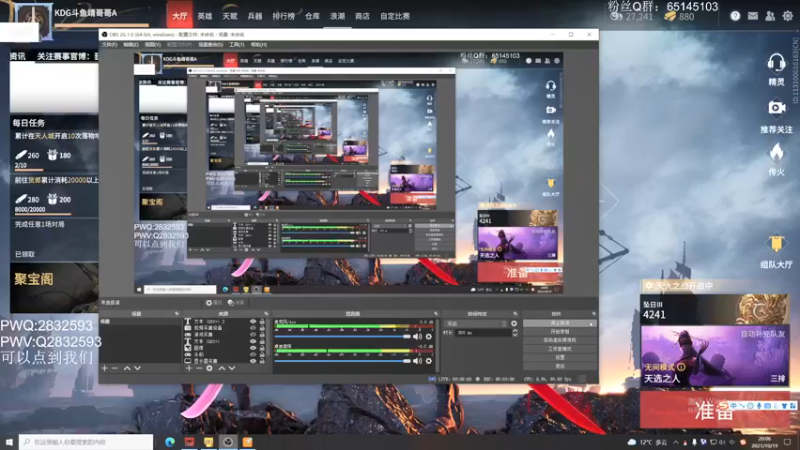The width and height of the screenshot is (800, 450).
Task: Click 退出 button in OBS controls
Action: (560, 366)
